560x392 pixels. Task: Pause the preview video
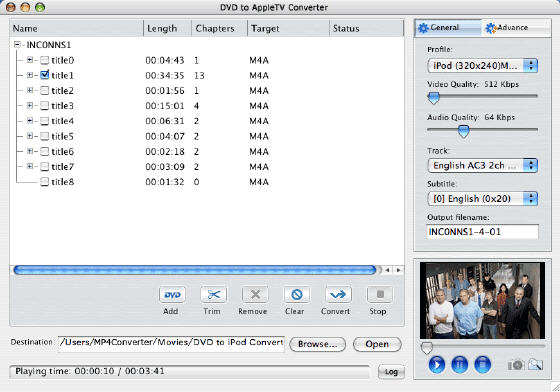(x=460, y=365)
